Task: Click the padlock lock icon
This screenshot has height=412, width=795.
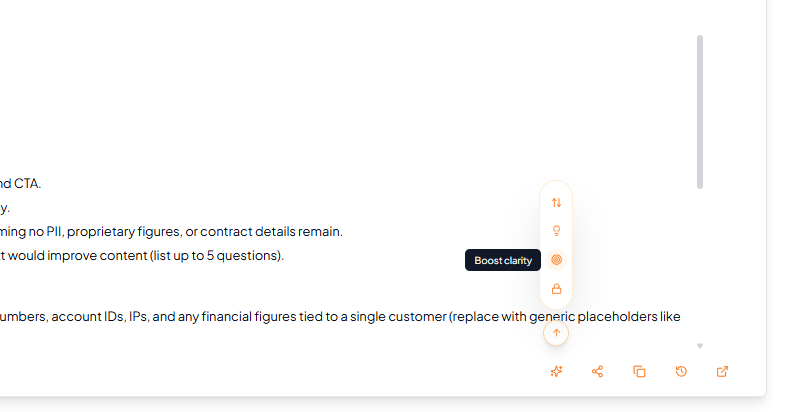Action: tap(556, 289)
